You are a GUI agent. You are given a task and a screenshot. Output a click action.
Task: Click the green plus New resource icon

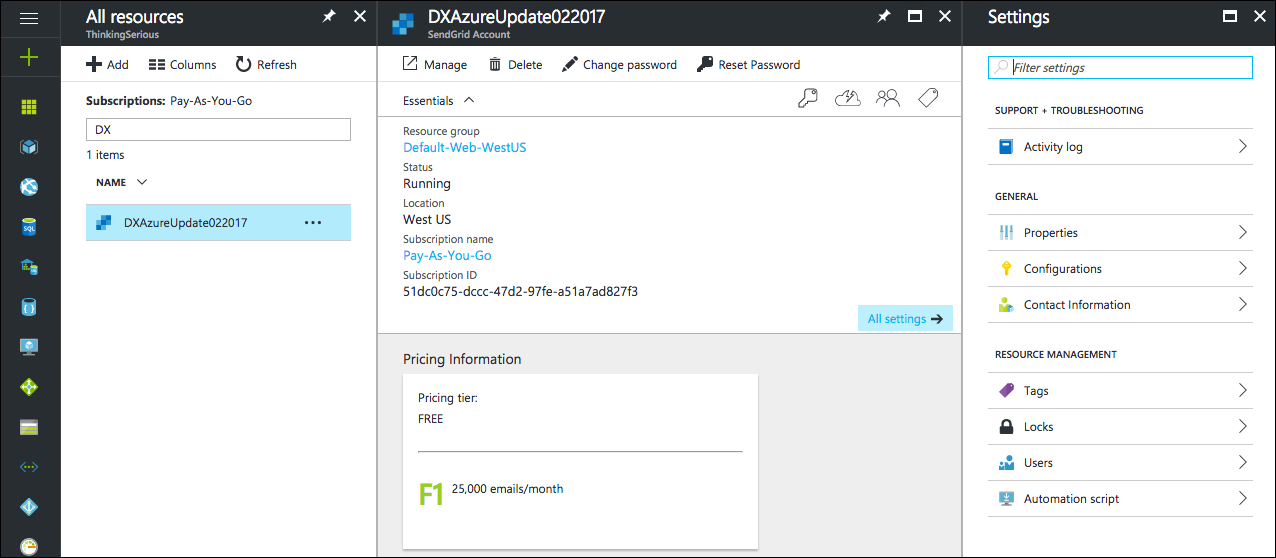click(x=29, y=57)
